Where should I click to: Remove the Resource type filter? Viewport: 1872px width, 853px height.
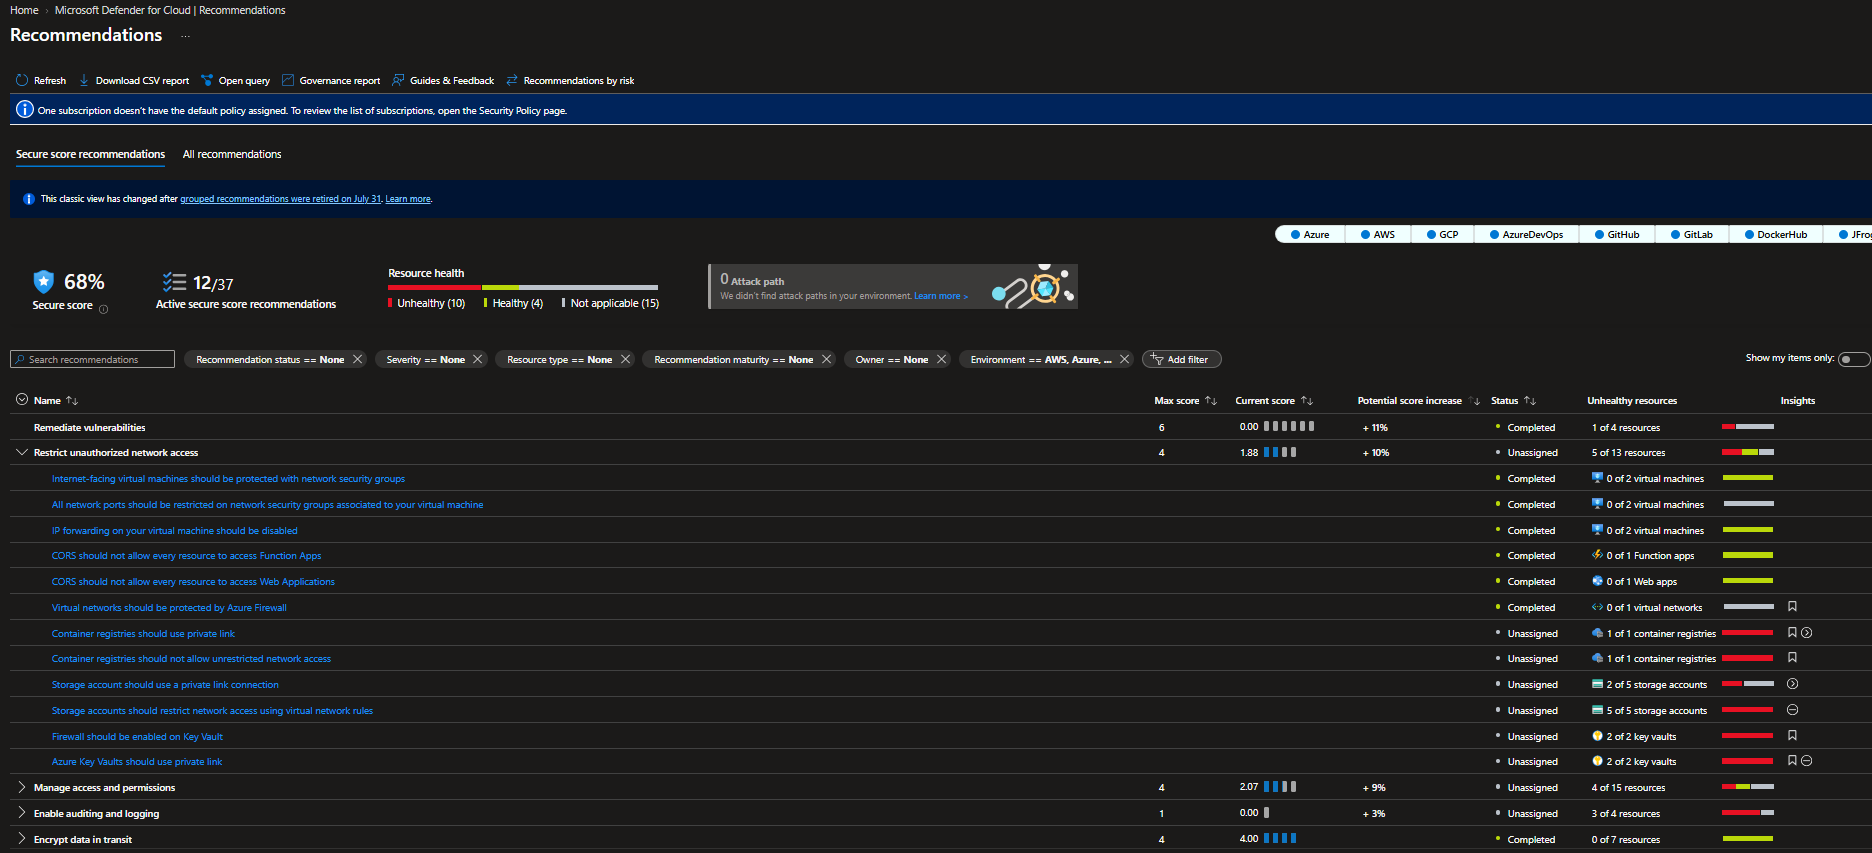click(625, 359)
